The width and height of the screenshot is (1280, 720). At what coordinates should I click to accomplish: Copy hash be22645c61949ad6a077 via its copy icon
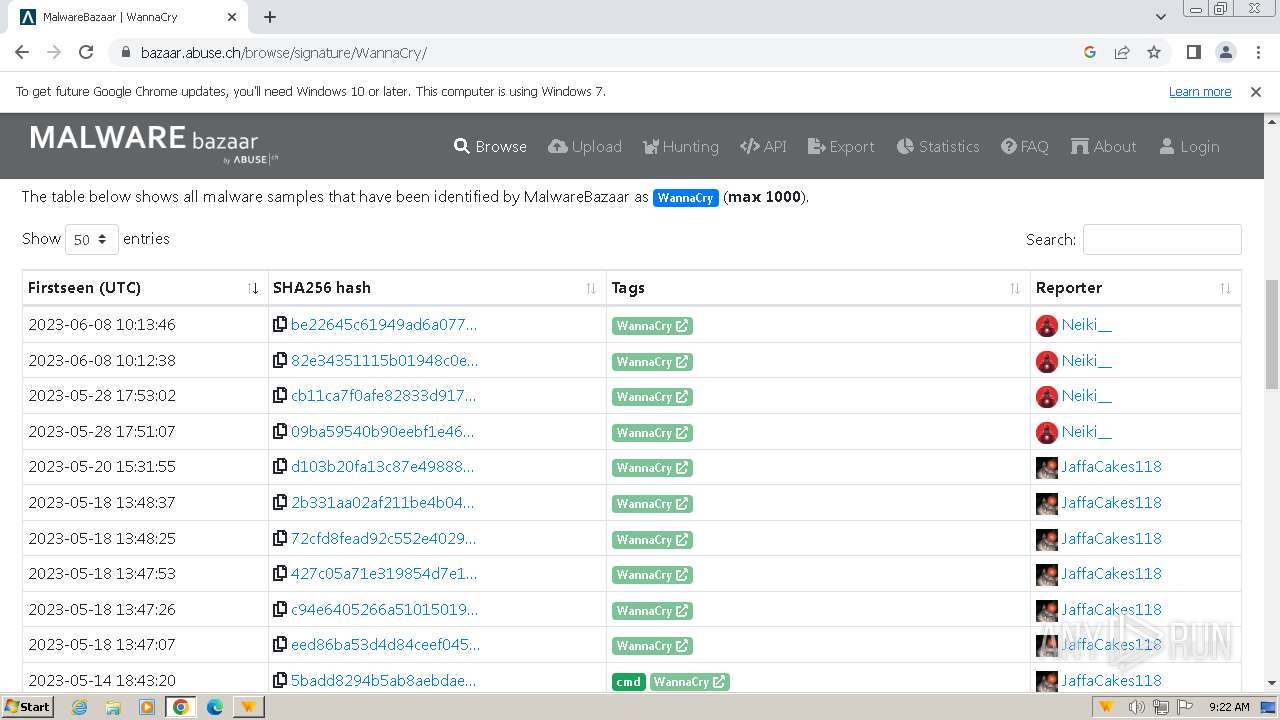(x=280, y=324)
